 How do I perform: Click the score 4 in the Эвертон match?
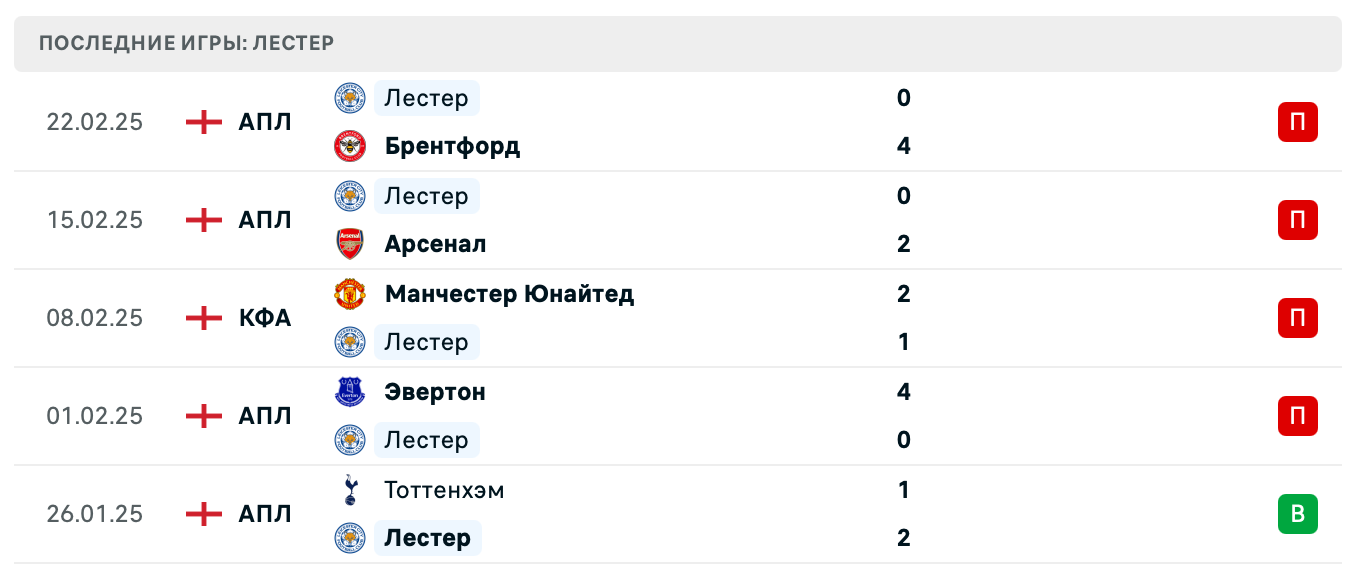tap(904, 392)
